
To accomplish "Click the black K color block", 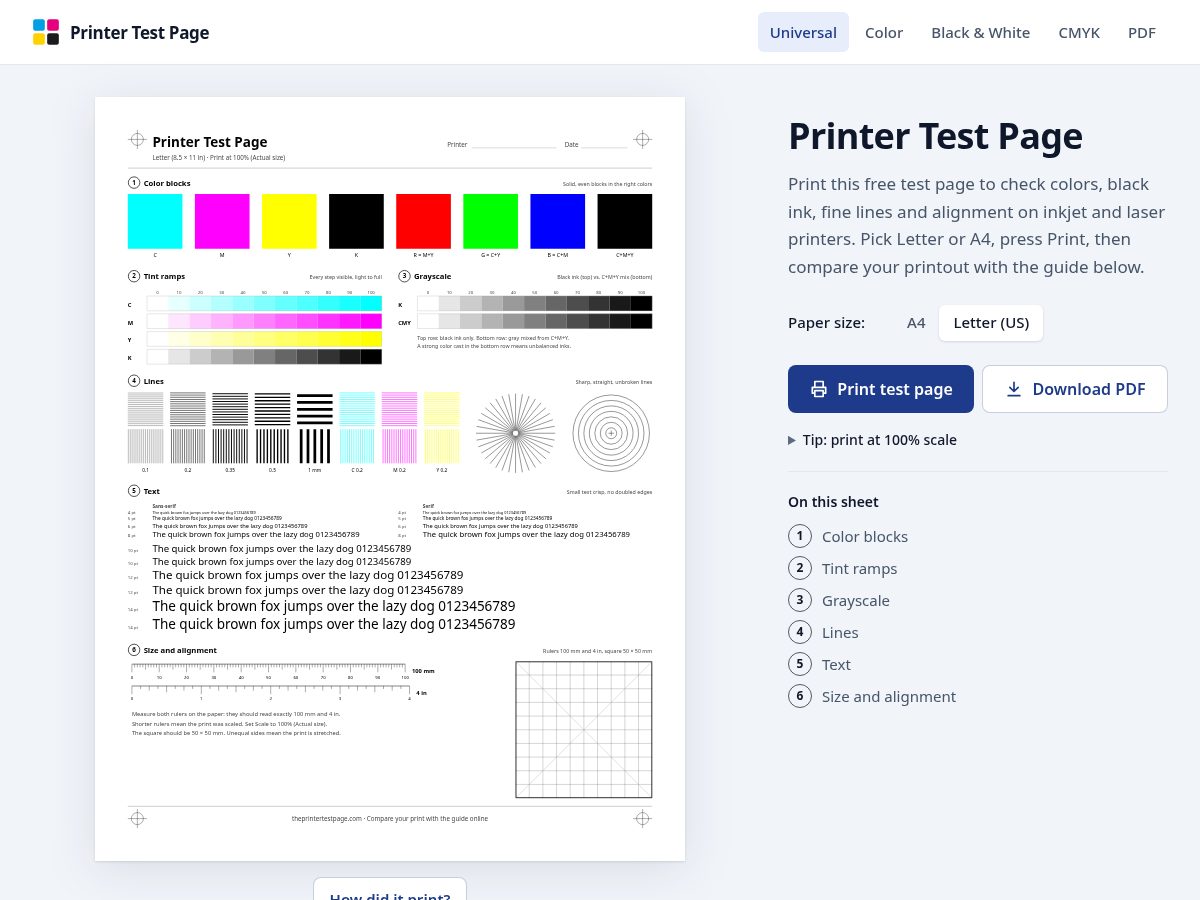I will (x=356, y=221).
